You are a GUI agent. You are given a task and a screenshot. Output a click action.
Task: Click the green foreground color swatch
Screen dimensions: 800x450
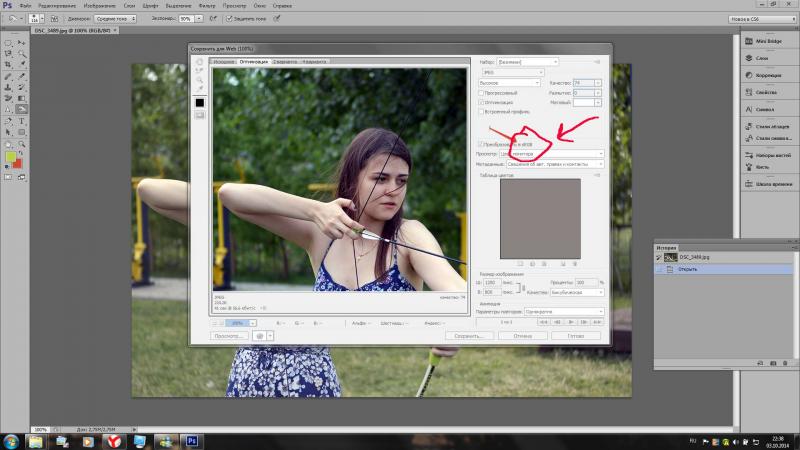point(10,157)
